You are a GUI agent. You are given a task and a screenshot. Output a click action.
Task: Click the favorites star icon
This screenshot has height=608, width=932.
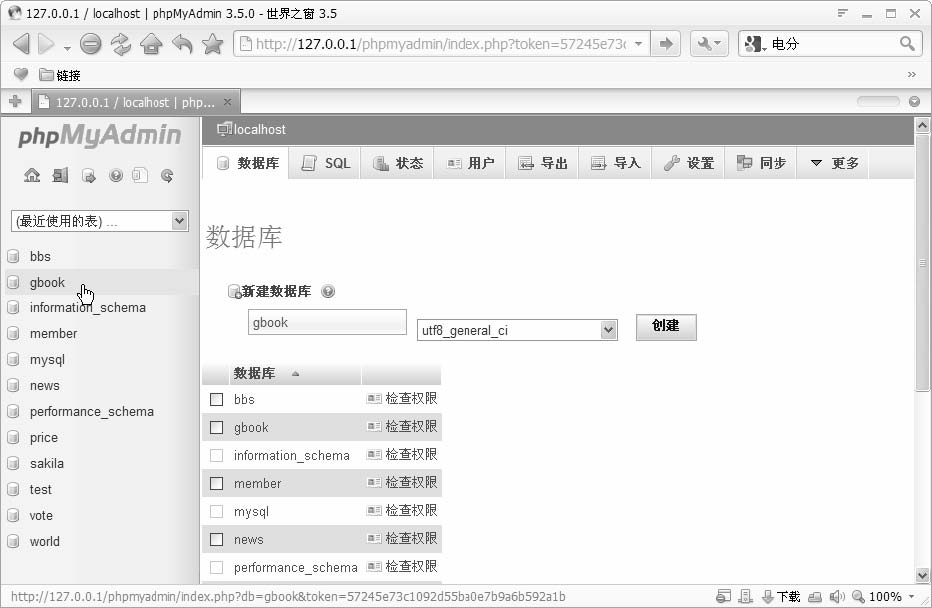pyautogui.click(x=212, y=44)
